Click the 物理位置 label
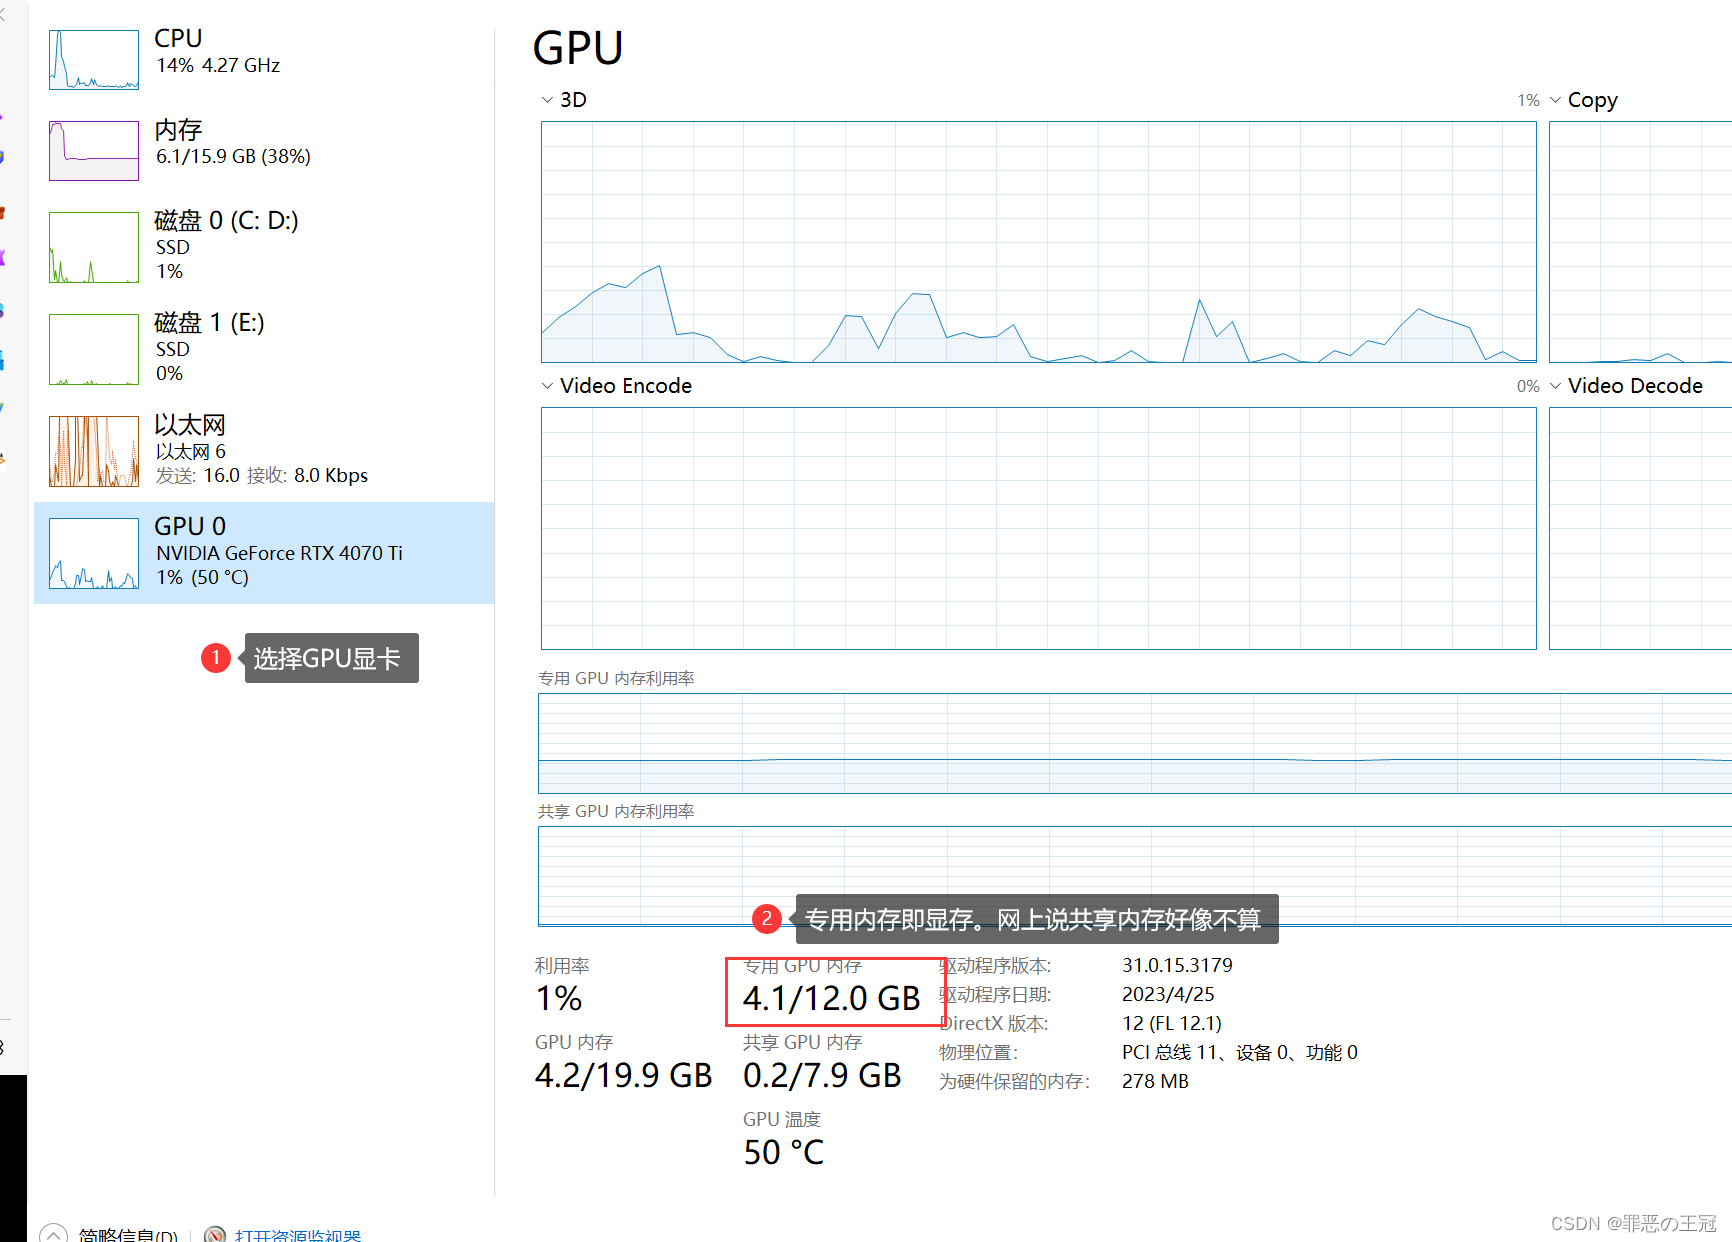1732x1242 pixels. [978, 1052]
